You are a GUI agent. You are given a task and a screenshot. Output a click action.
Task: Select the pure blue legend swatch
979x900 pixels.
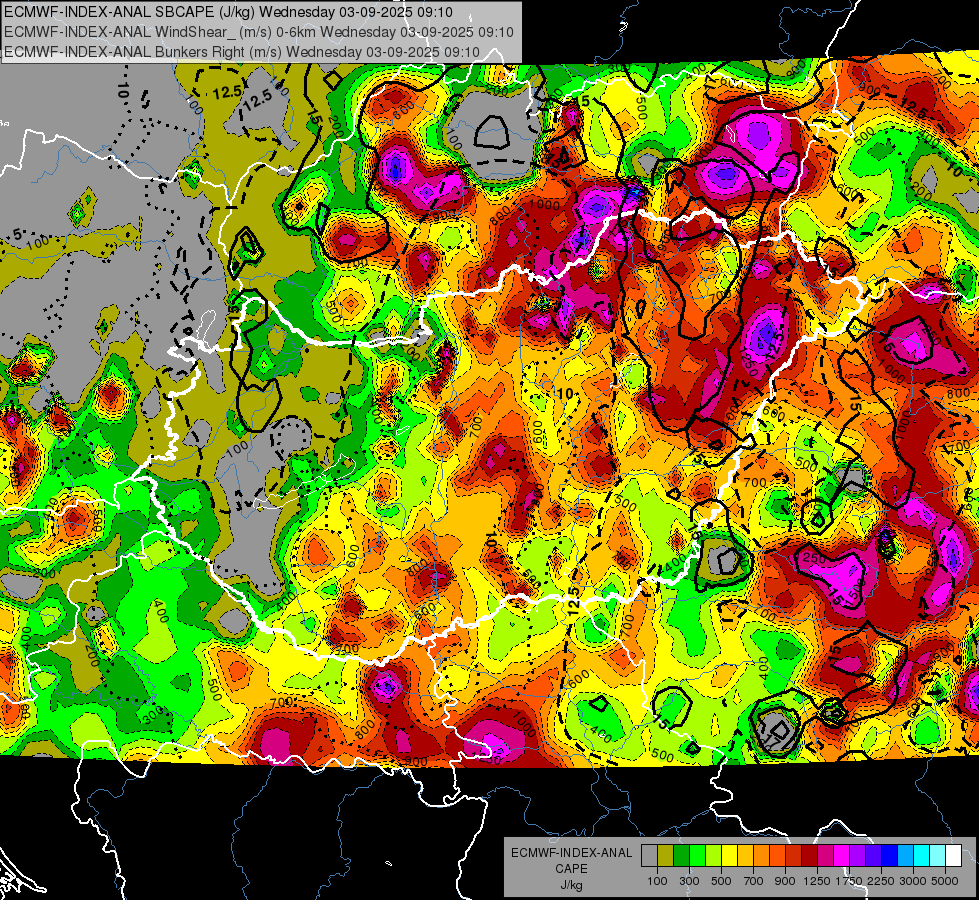click(x=890, y=856)
